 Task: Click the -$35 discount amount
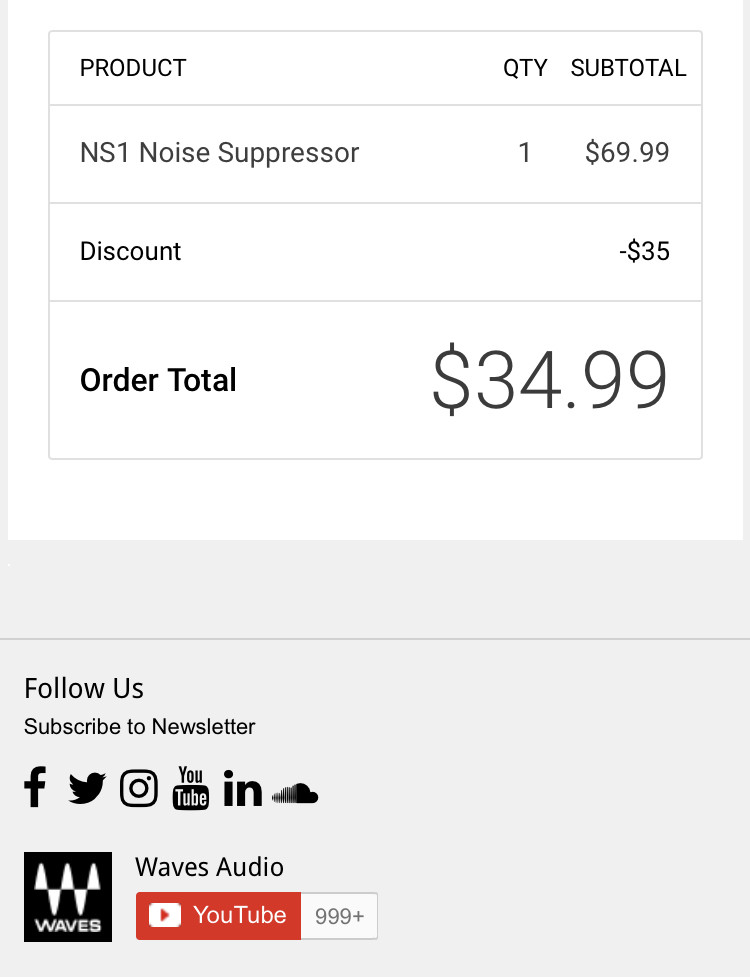tap(644, 251)
